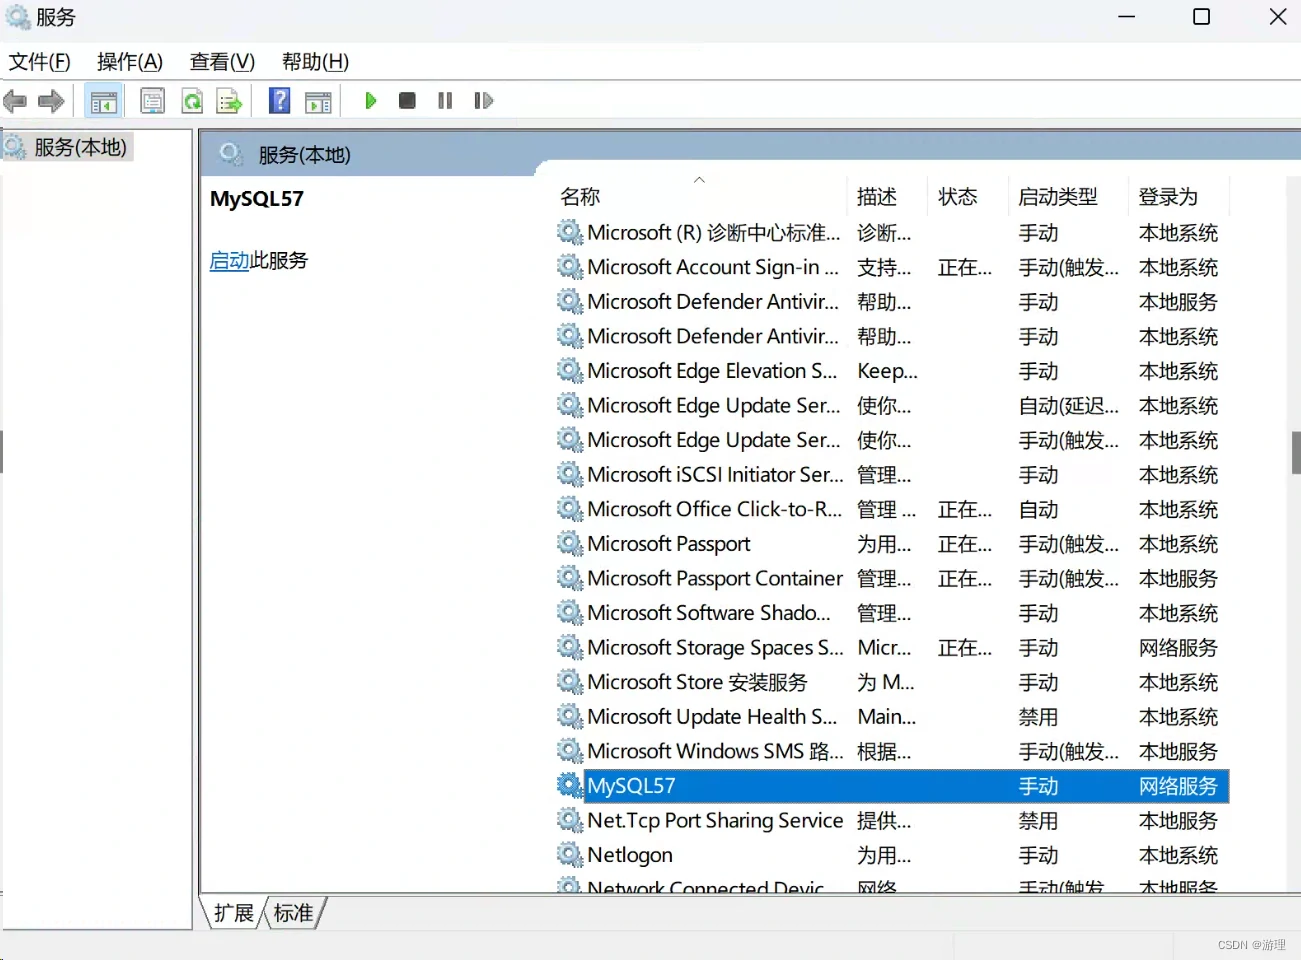
Task: Sort services by the 名称 column header
Action: 580,197
